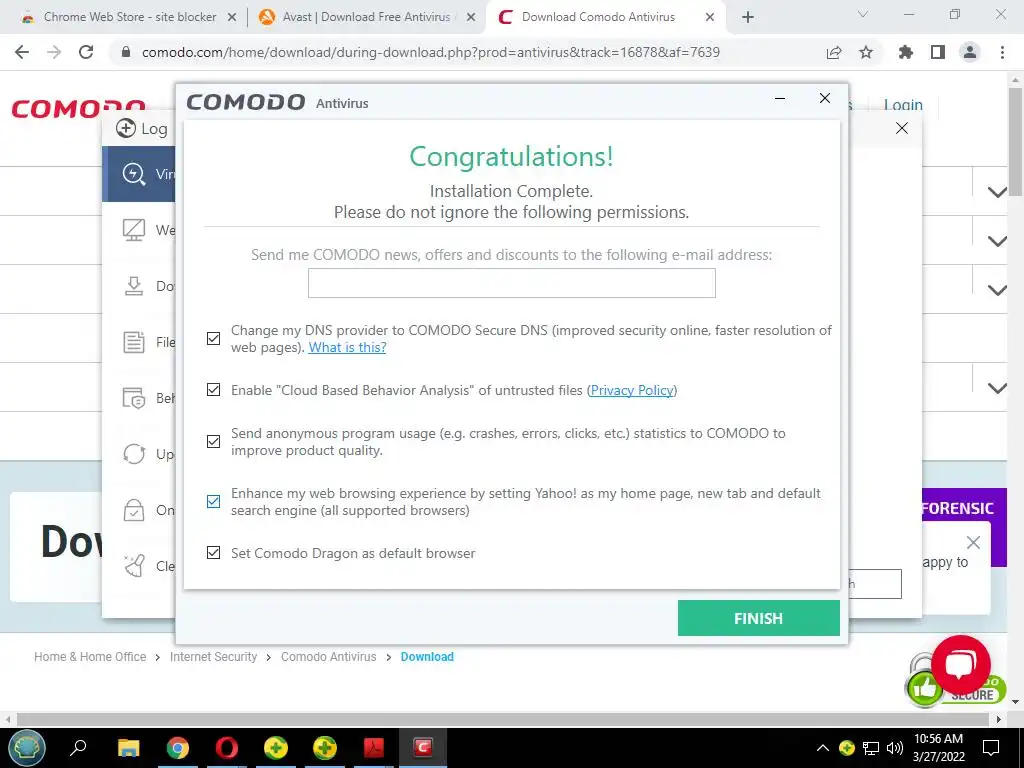Open the What is this? link
1024x768 pixels.
347,347
